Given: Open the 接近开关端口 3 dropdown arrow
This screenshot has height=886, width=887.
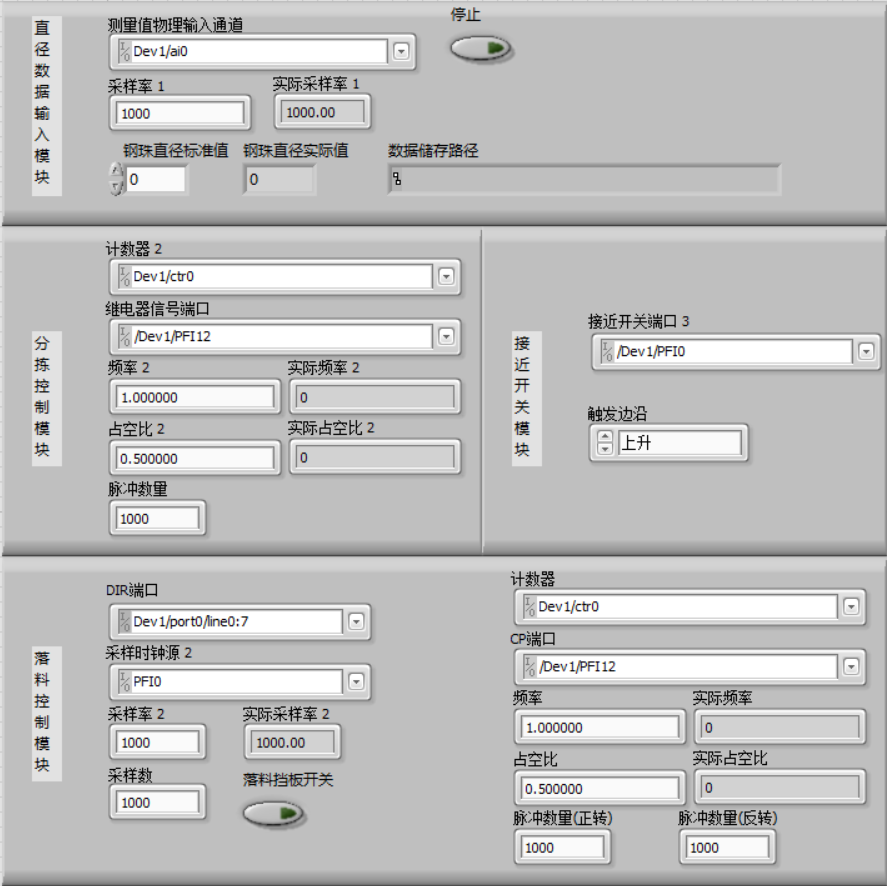Looking at the screenshot, I should [x=866, y=351].
